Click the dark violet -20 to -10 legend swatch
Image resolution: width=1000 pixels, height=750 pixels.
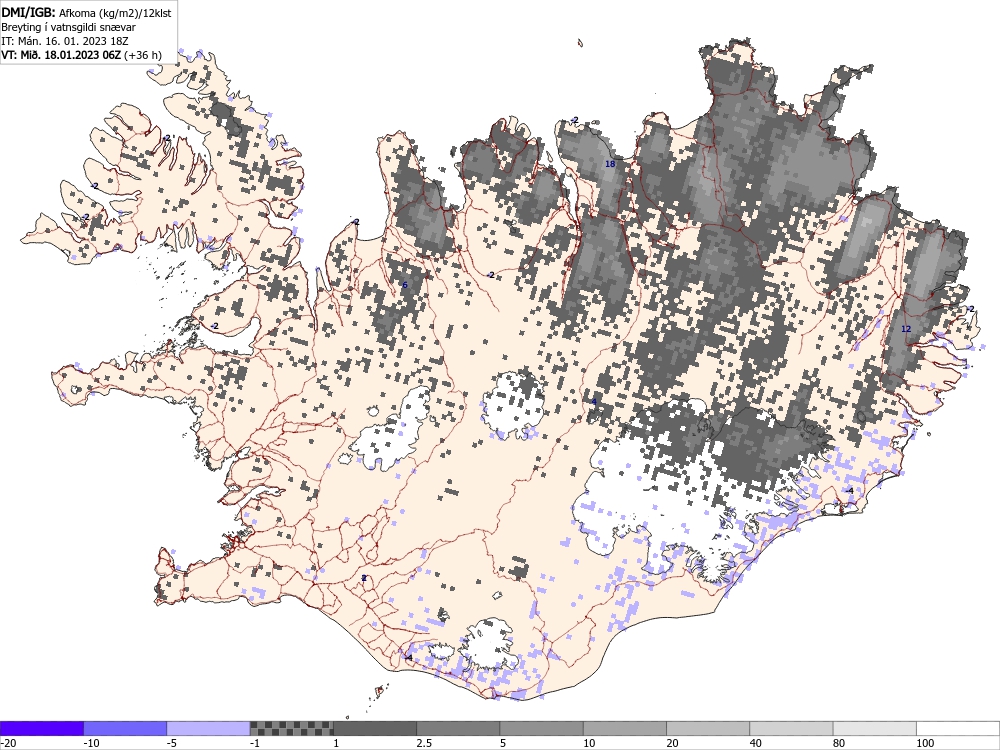(x=41, y=728)
